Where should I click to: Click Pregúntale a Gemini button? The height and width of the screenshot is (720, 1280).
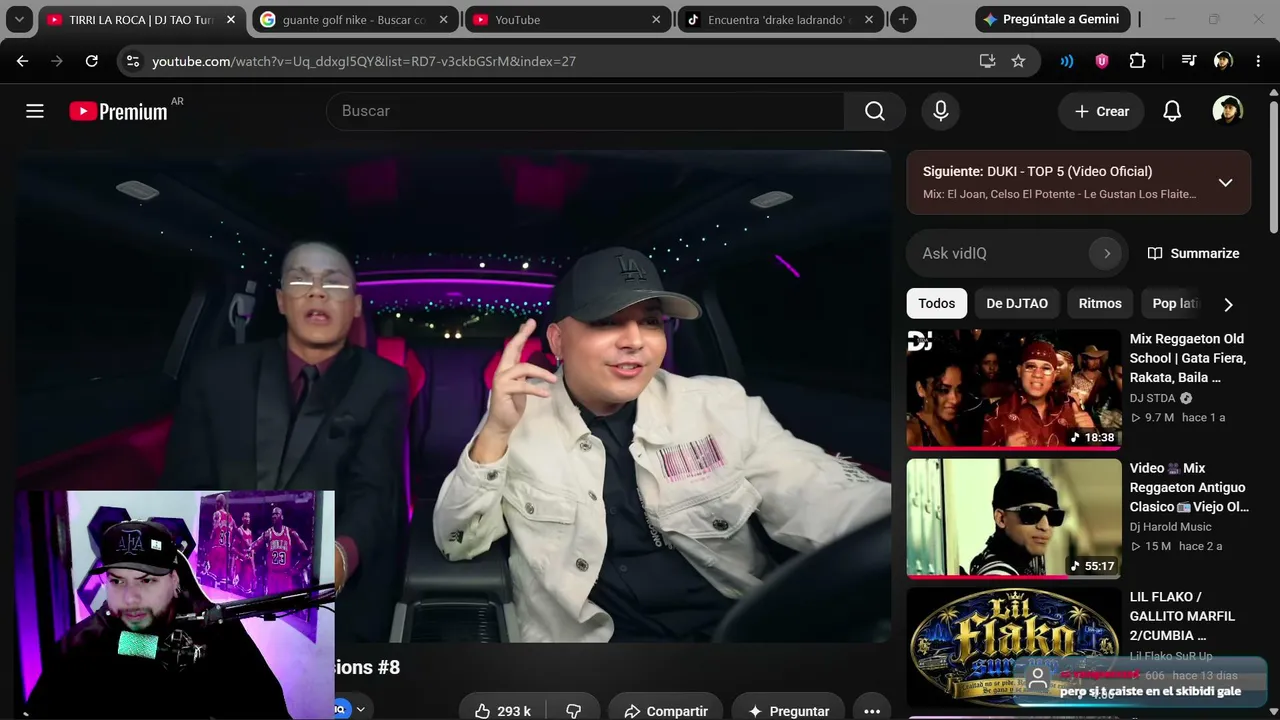[1053, 19]
